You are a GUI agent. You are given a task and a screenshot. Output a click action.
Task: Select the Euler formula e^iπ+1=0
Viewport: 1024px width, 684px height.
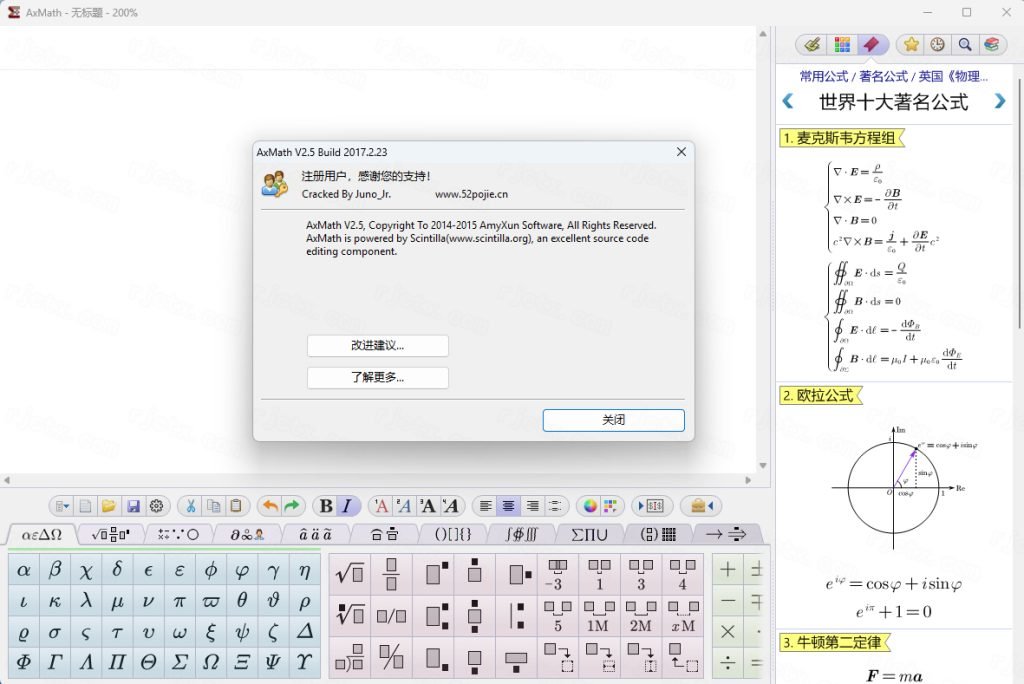point(893,612)
